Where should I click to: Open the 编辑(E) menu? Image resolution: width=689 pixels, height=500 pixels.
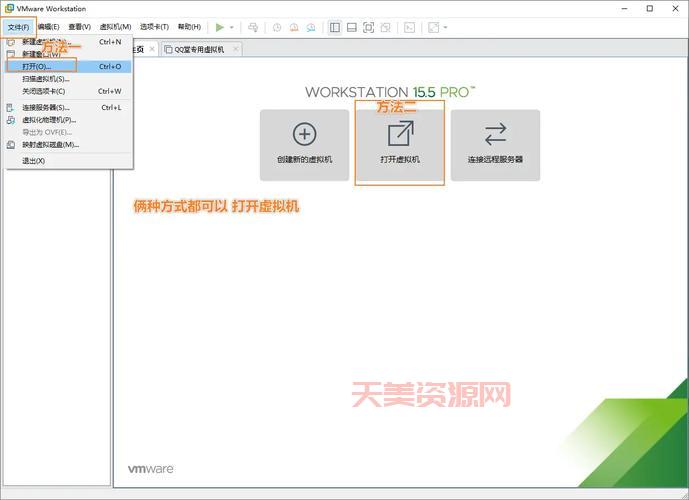48,27
